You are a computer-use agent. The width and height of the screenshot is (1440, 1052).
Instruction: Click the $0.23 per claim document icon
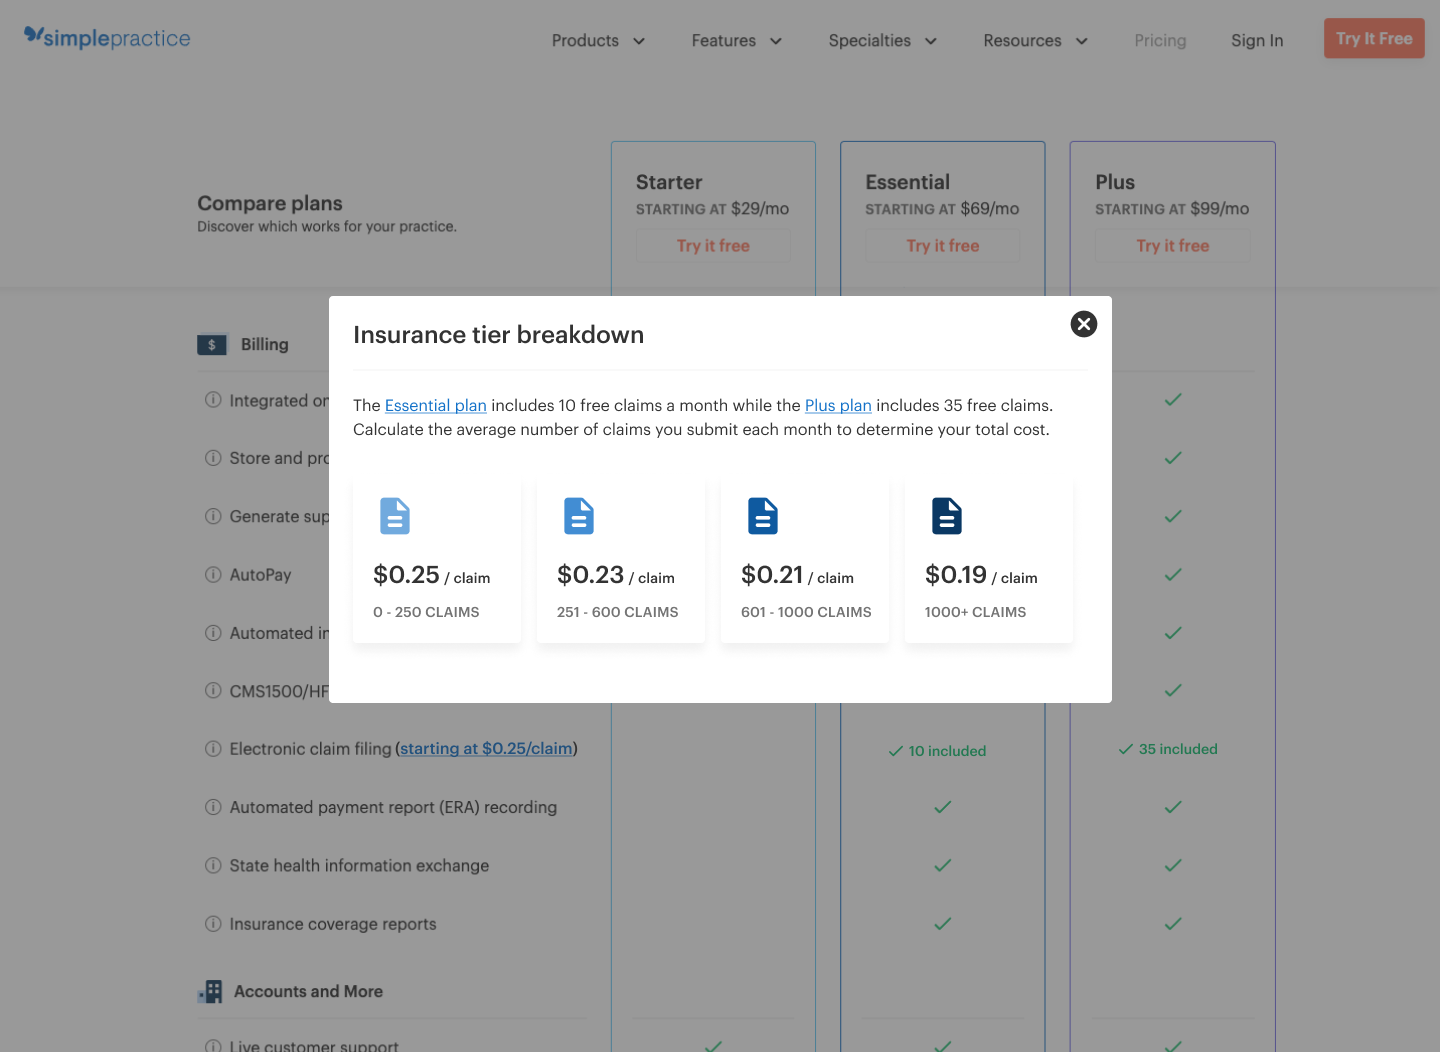(579, 516)
